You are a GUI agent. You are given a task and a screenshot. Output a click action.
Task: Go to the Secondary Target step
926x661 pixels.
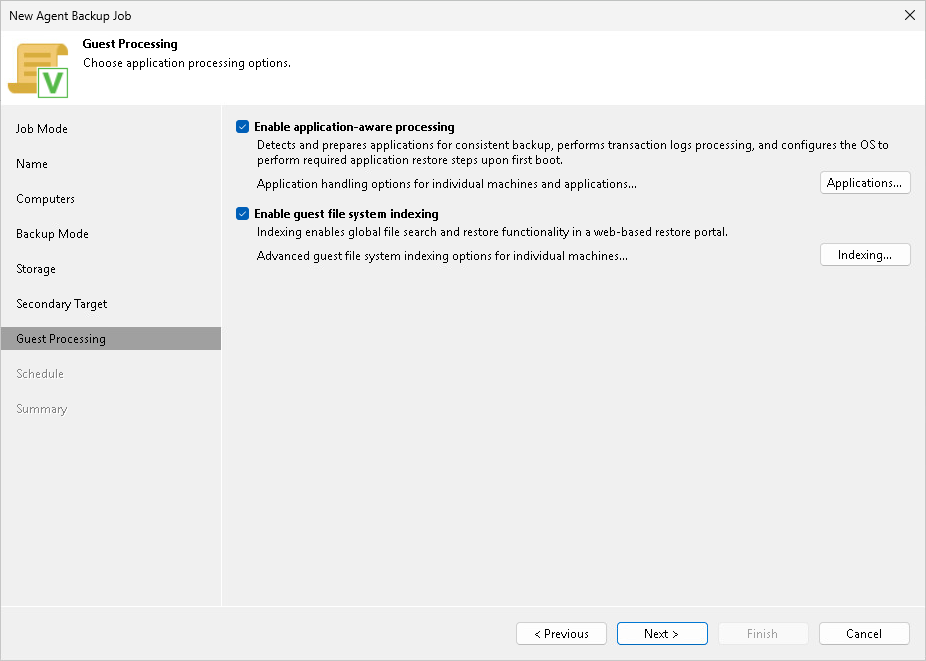tap(61, 304)
